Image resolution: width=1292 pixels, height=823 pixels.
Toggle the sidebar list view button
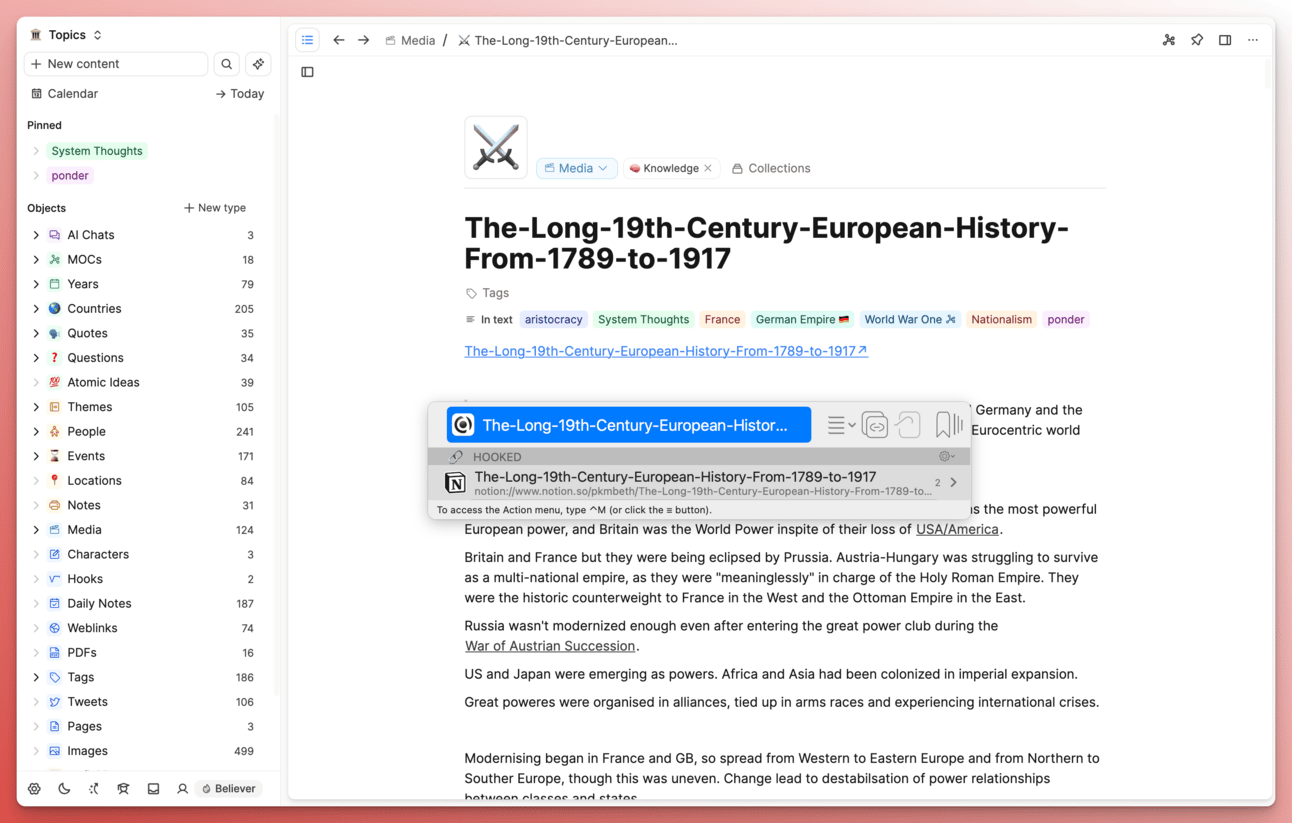308,40
